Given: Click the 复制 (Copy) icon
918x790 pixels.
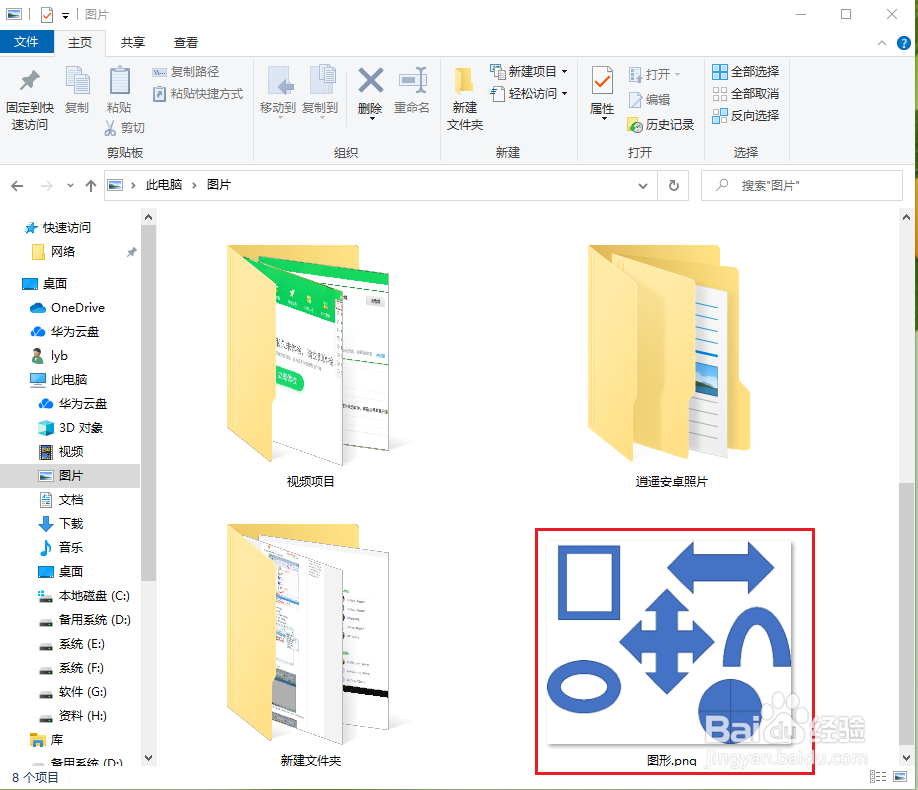Looking at the screenshot, I should click(x=78, y=91).
